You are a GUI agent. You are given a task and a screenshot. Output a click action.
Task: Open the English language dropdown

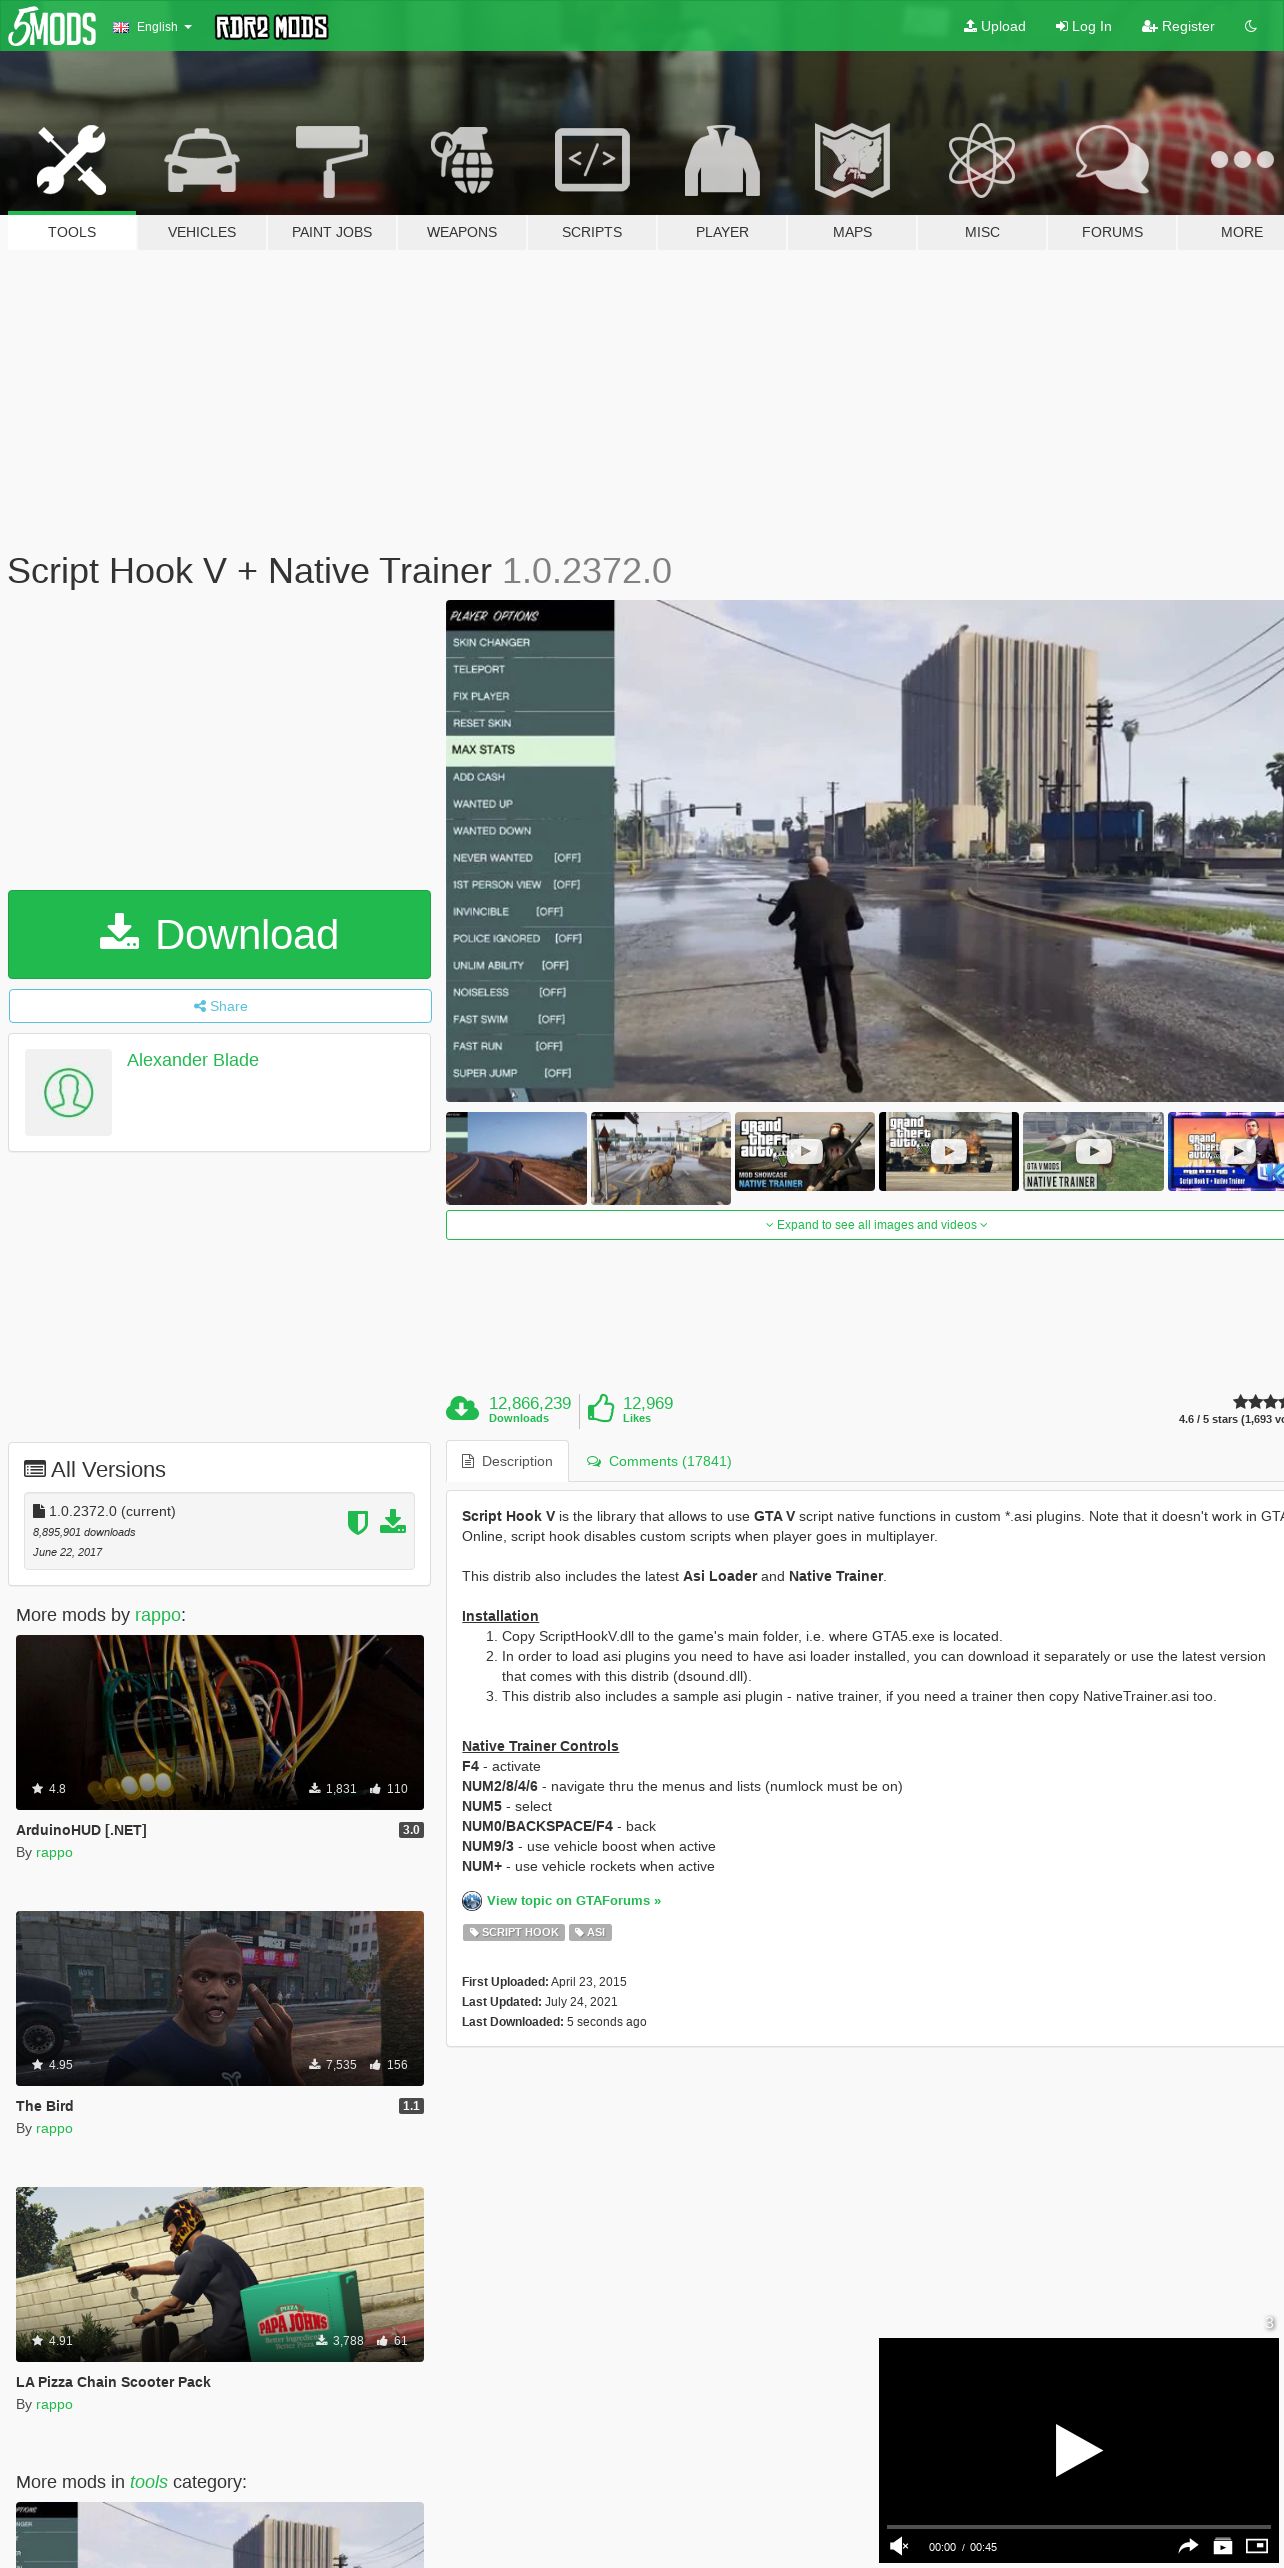click(x=152, y=27)
